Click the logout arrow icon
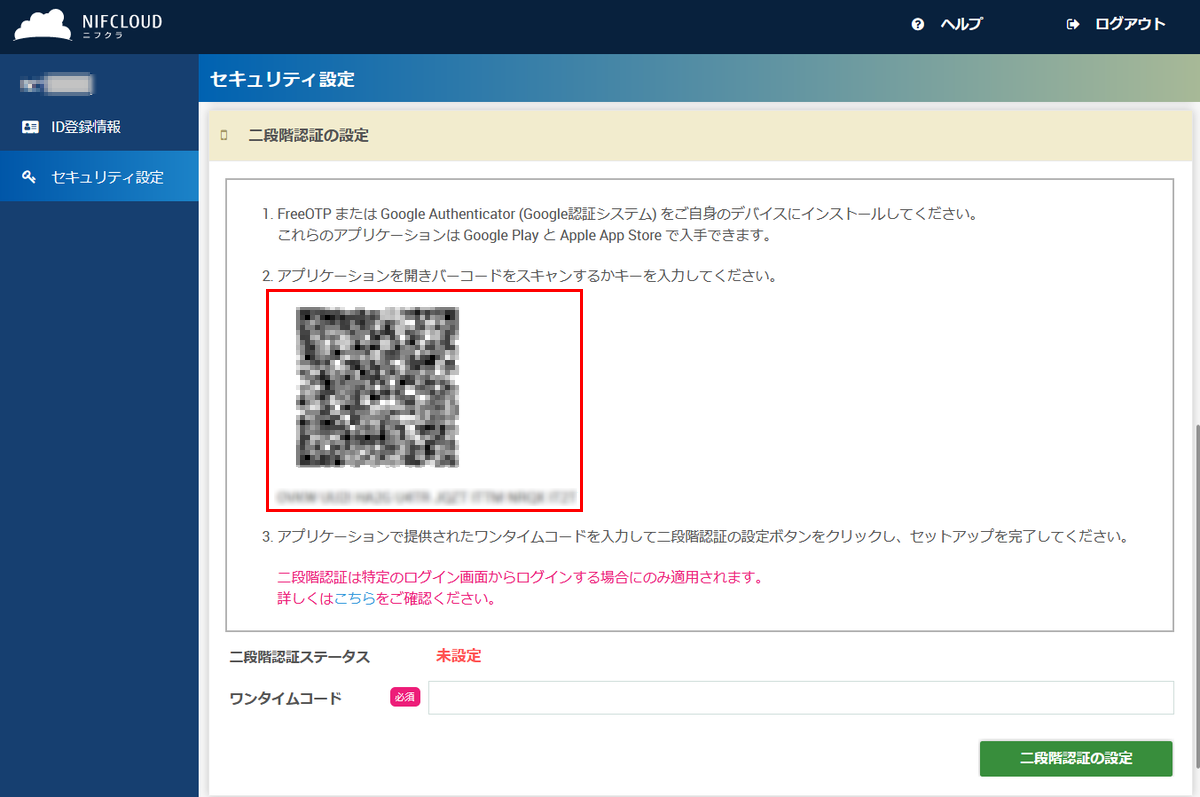 (x=1073, y=25)
